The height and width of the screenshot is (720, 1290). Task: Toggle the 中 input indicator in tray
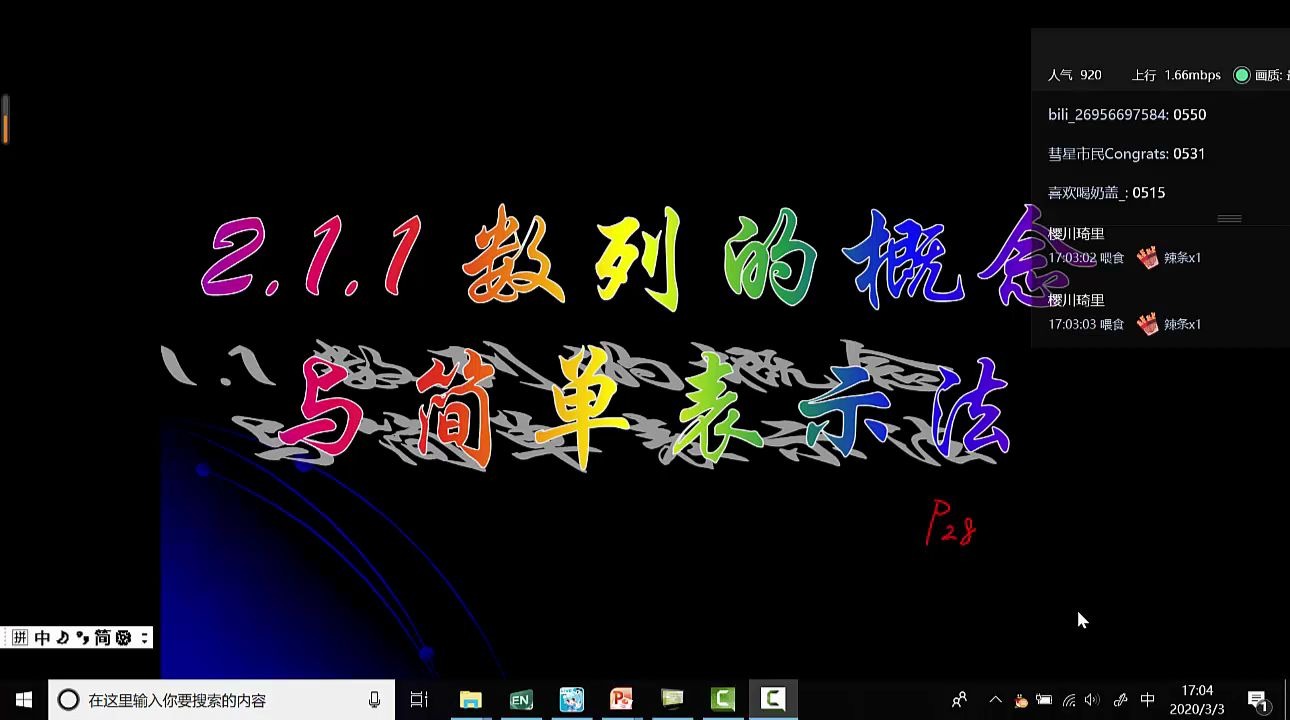tap(1147, 700)
